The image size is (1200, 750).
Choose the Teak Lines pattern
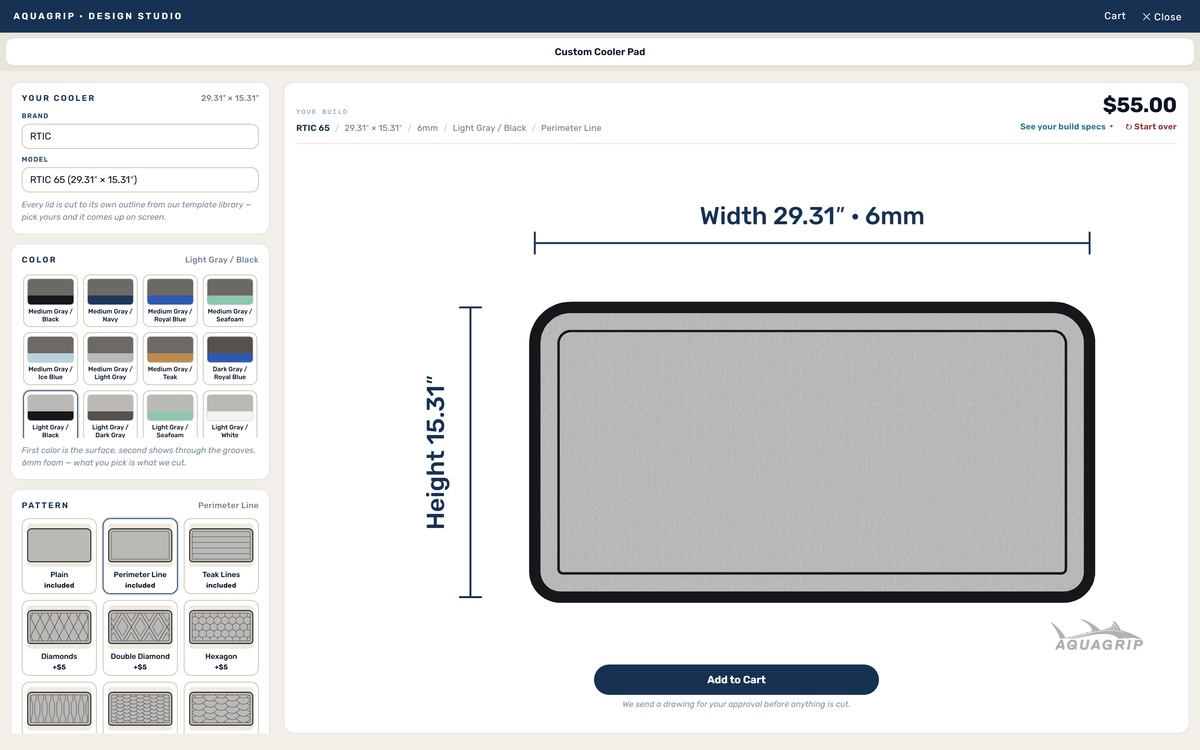click(x=221, y=556)
